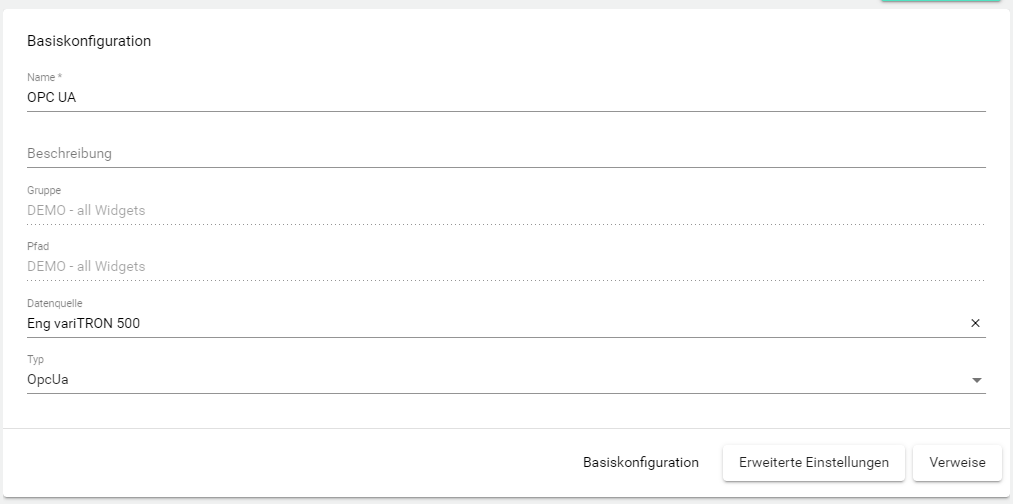
Task: Open the Erweiterte Einstellungen section
Action: [813, 462]
